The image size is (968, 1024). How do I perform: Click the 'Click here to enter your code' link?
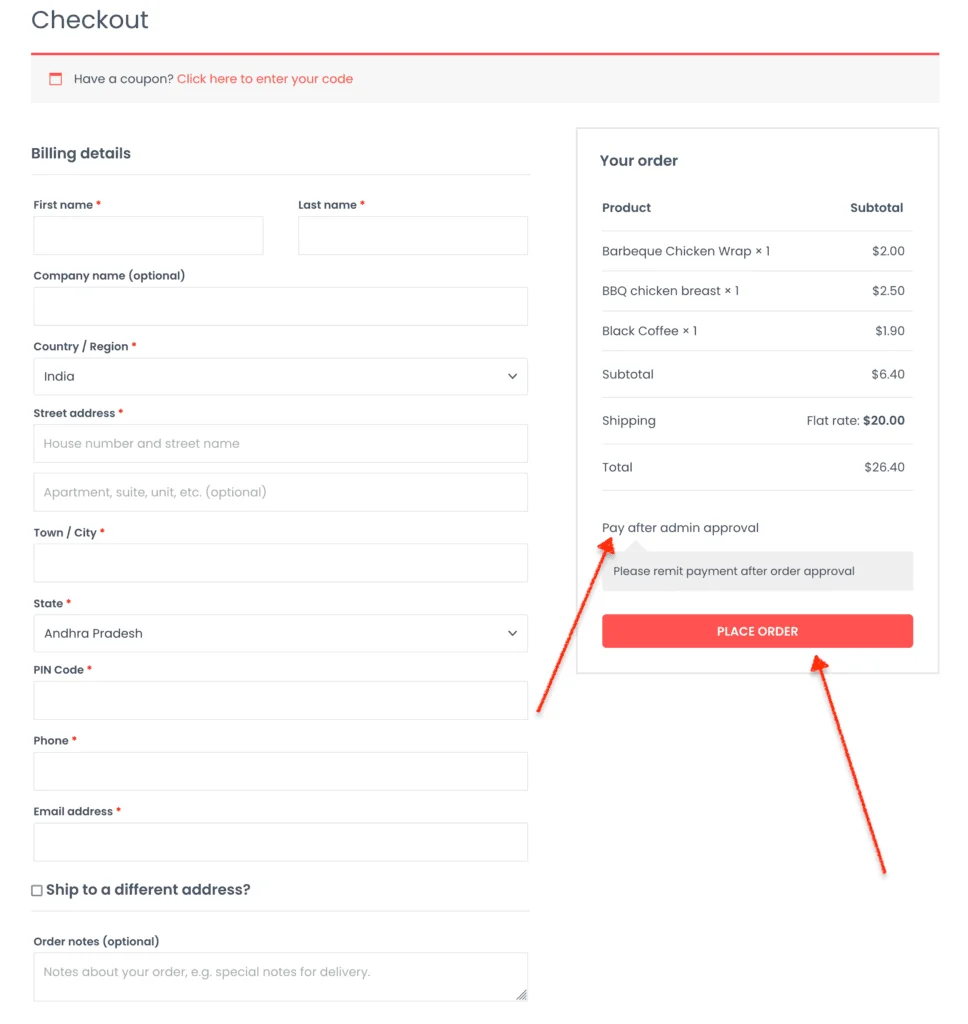[265, 79]
